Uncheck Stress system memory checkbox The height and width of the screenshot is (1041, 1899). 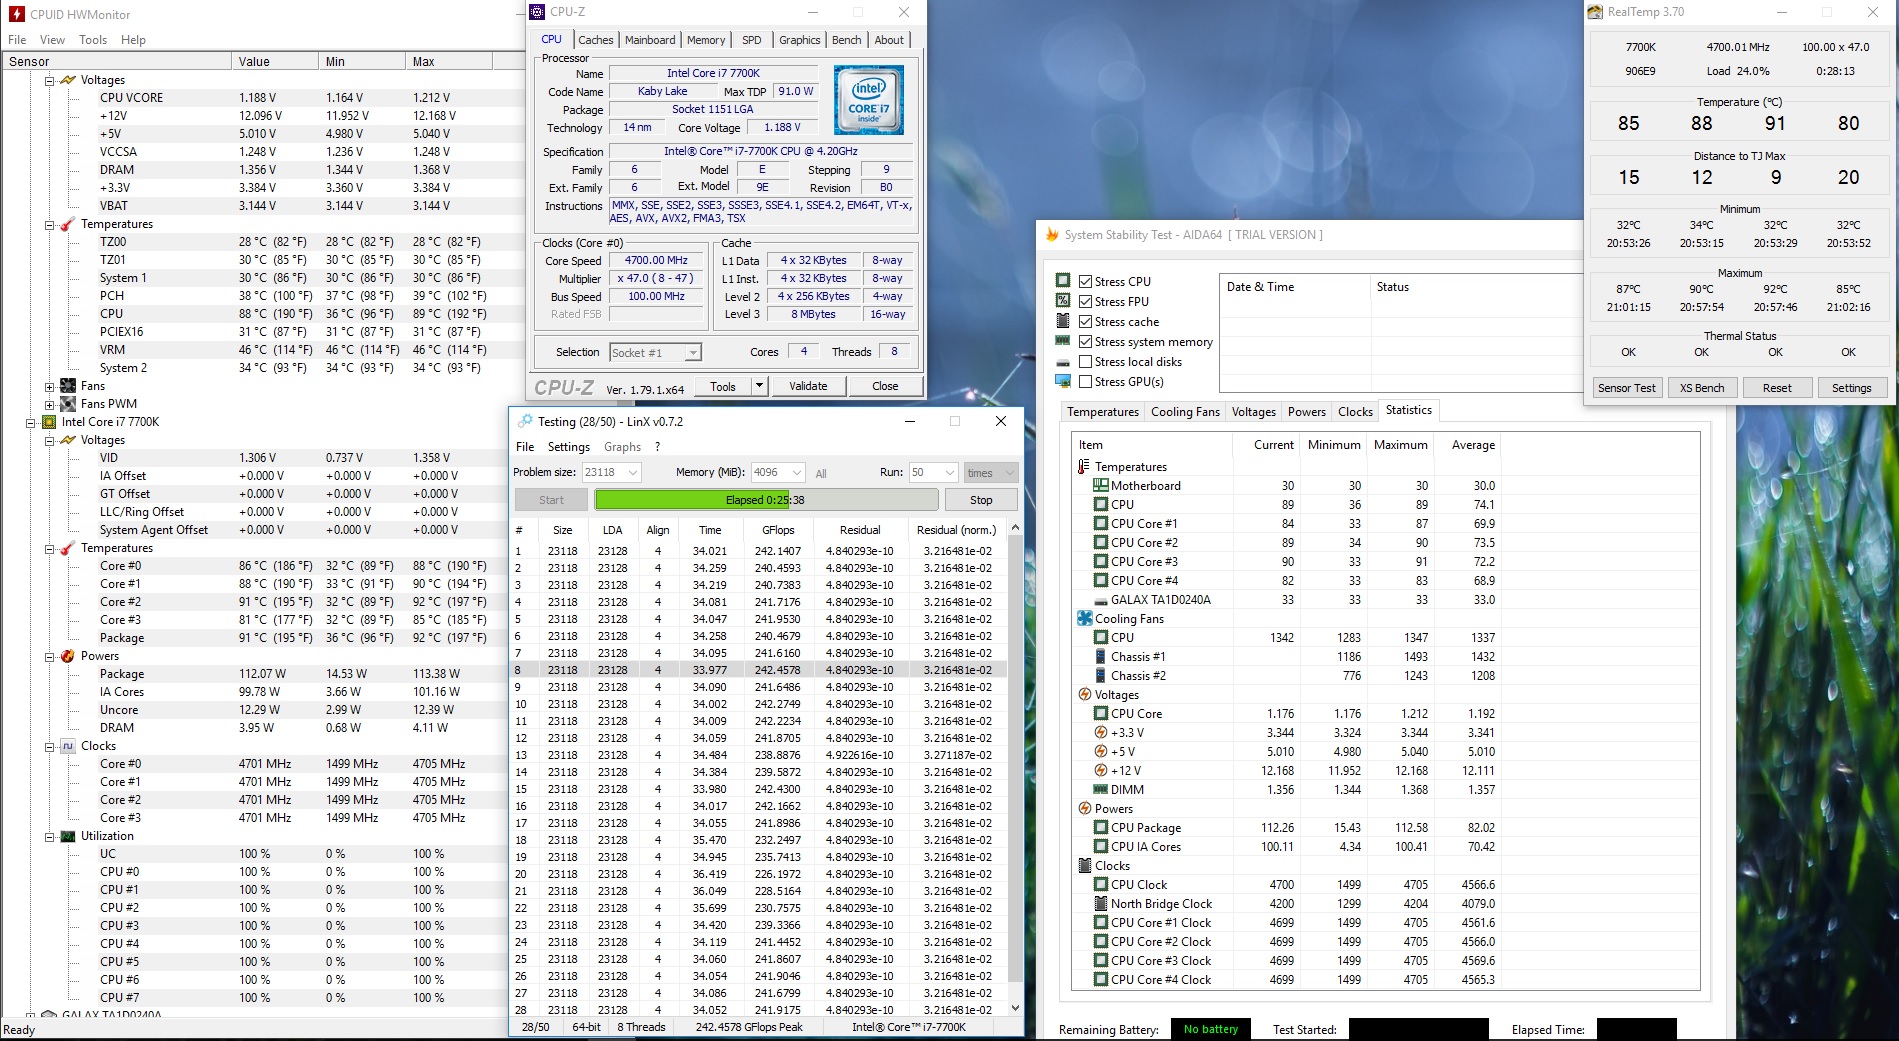(x=1085, y=341)
